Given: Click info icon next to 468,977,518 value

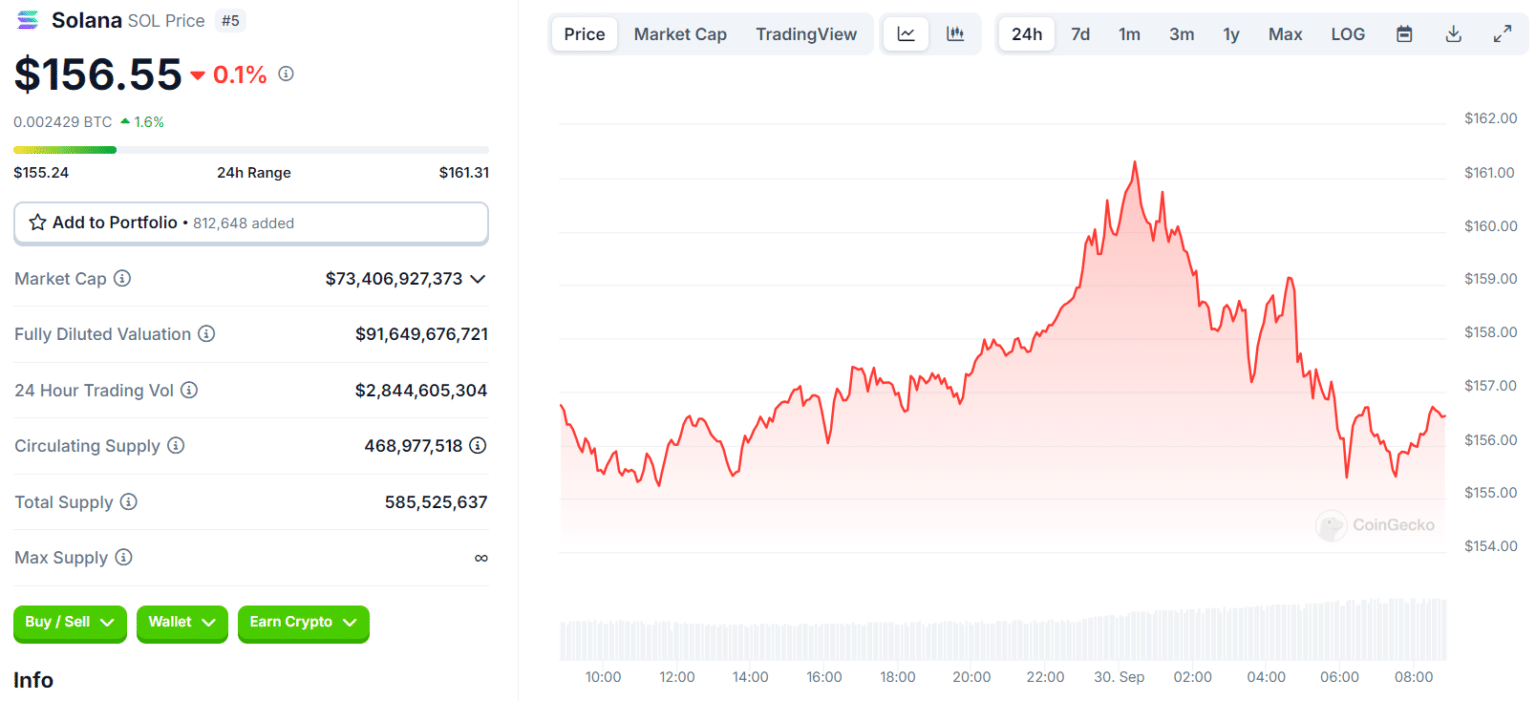Looking at the screenshot, I should (478, 446).
